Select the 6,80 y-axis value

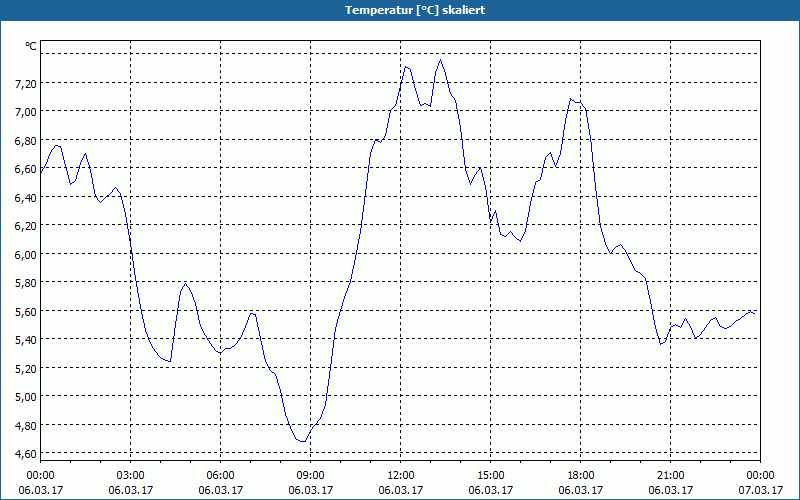pos(26,141)
